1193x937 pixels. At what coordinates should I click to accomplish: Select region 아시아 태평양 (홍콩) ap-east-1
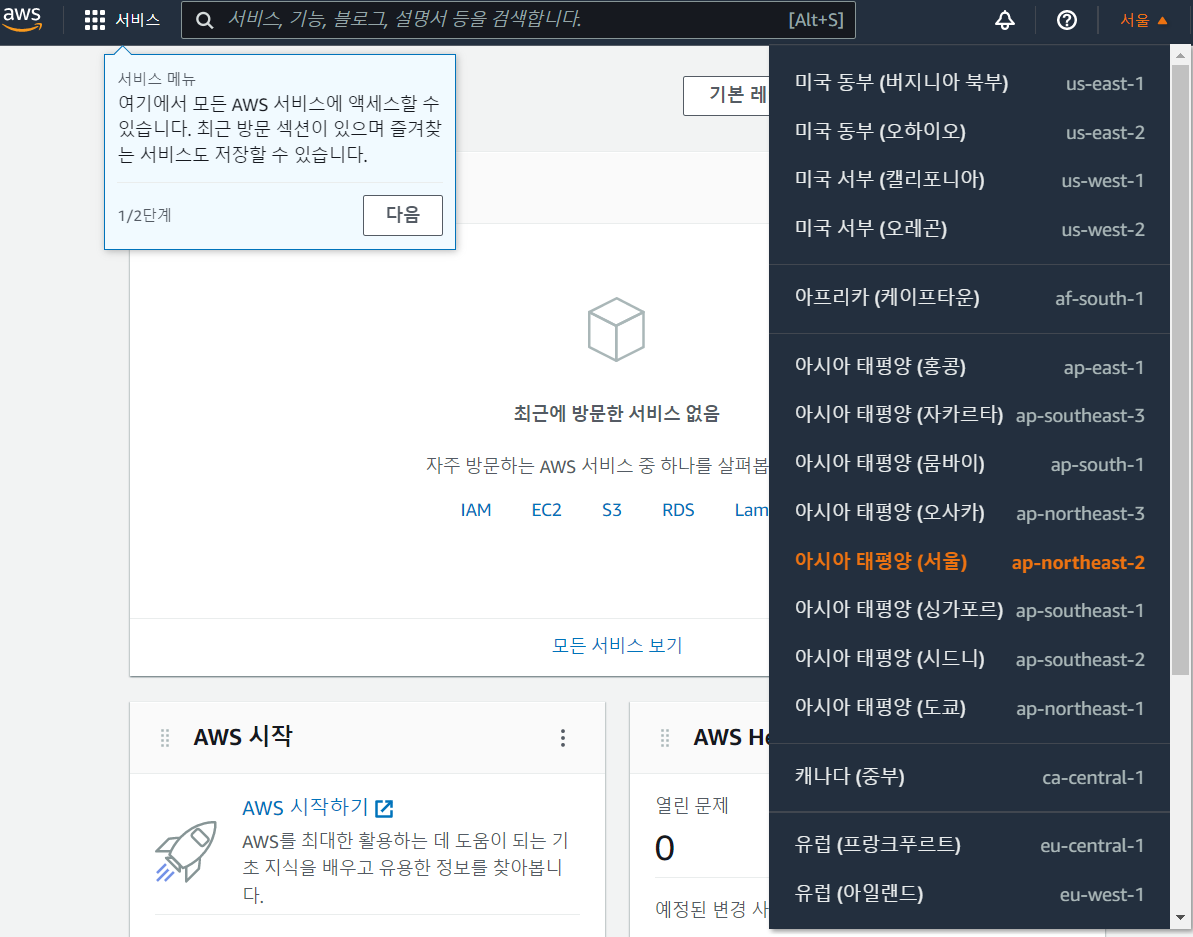[x=969, y=367]
